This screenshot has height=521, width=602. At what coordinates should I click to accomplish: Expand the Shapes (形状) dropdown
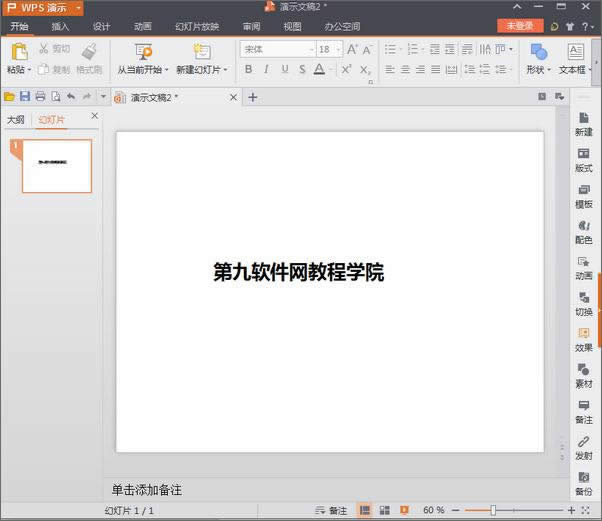point(539,70)
